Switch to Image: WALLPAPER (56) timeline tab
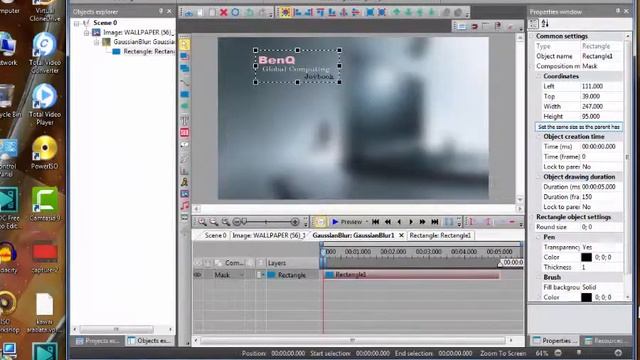This screenshot has width=640, height=360. tap(269, 236)
